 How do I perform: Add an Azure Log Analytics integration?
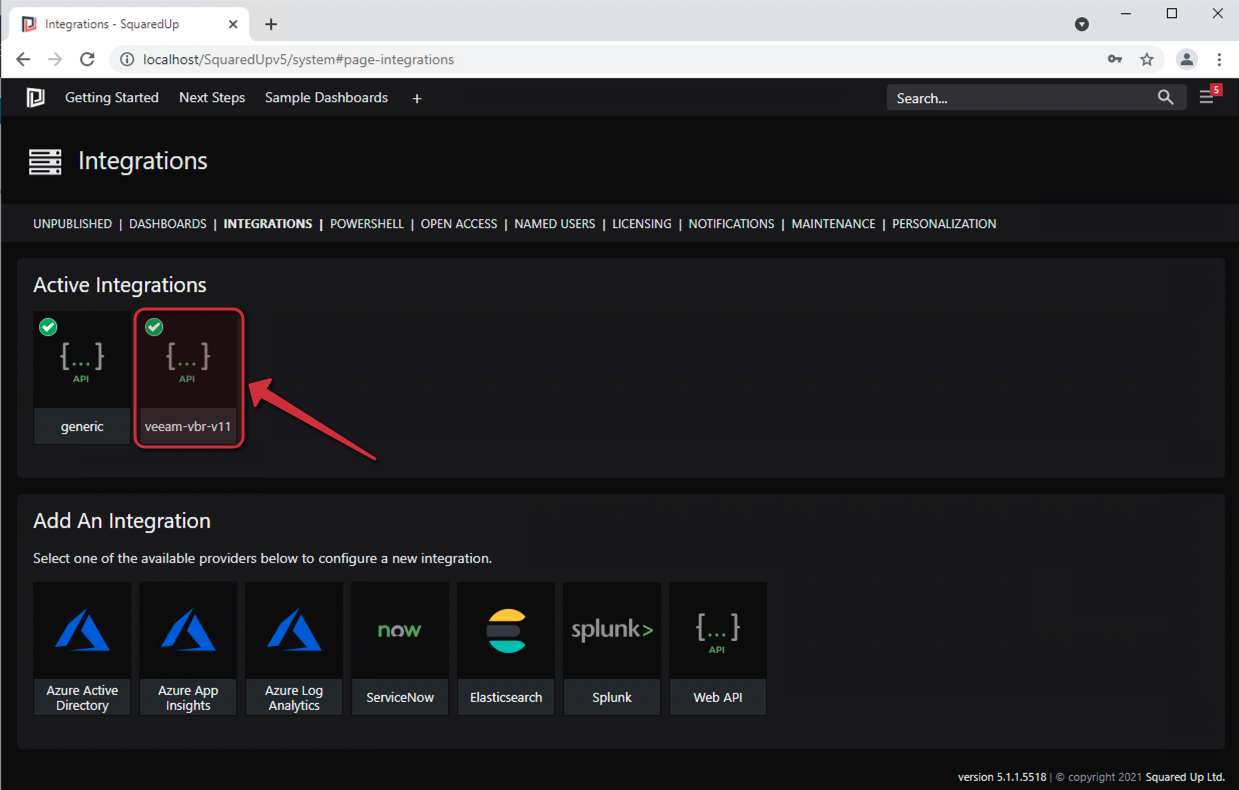(x=294, y=648)
